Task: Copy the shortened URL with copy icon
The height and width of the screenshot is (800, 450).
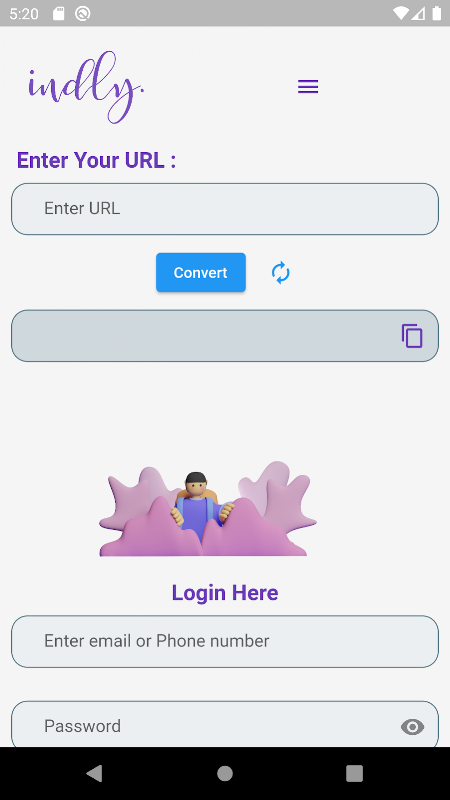Action: pos(412,336)
